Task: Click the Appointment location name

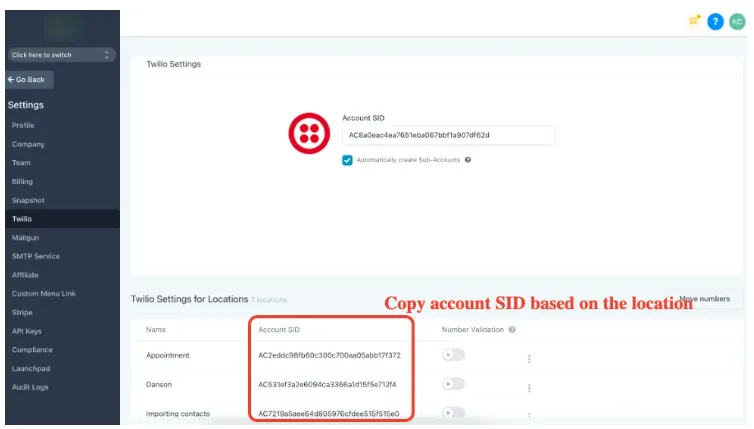Action: coord(168,355)
